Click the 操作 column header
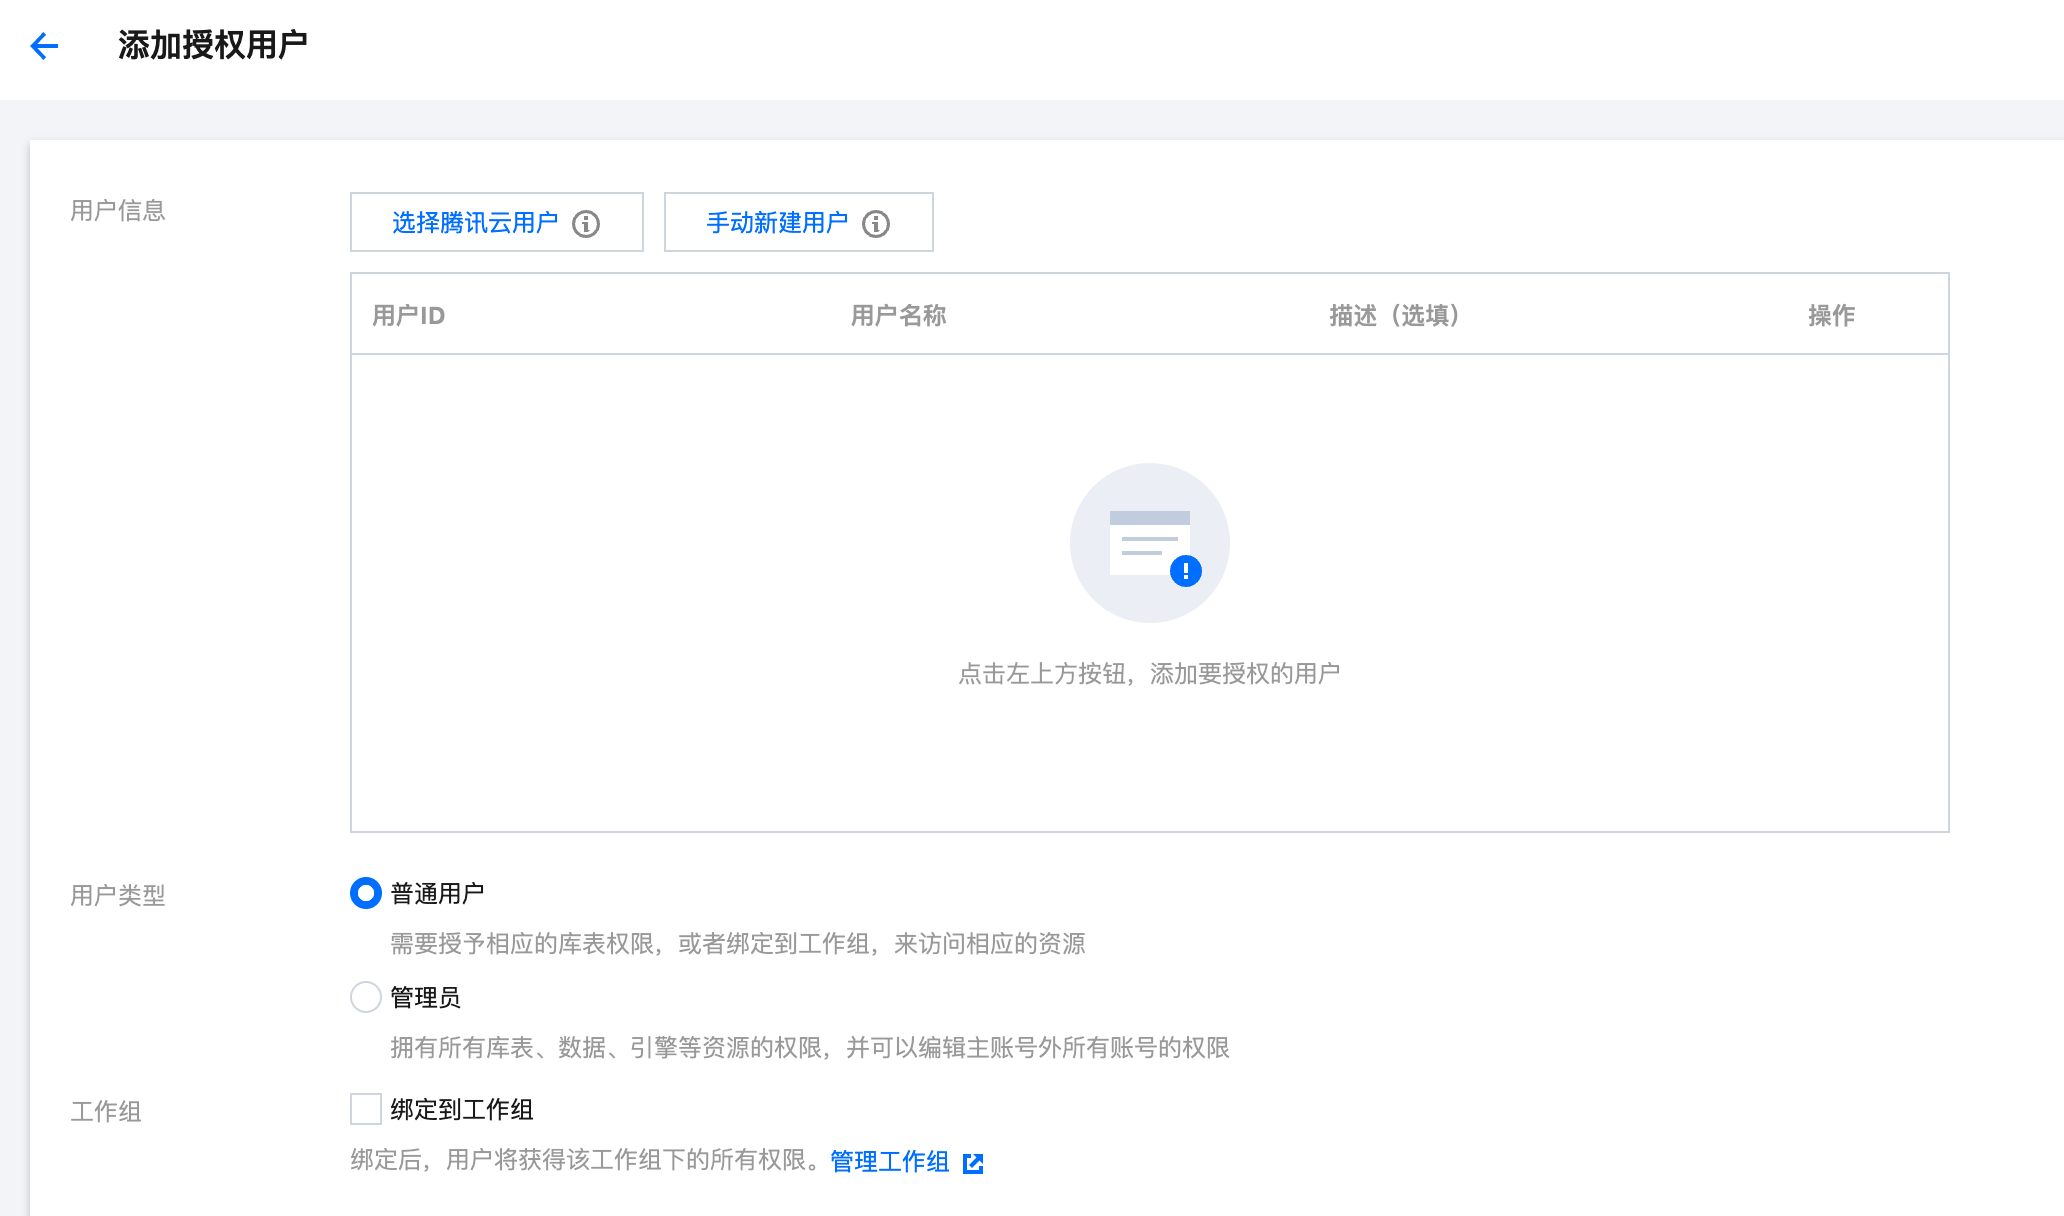The width and height of the screenshot is (2064, 1216). [x=1831, y=316]
